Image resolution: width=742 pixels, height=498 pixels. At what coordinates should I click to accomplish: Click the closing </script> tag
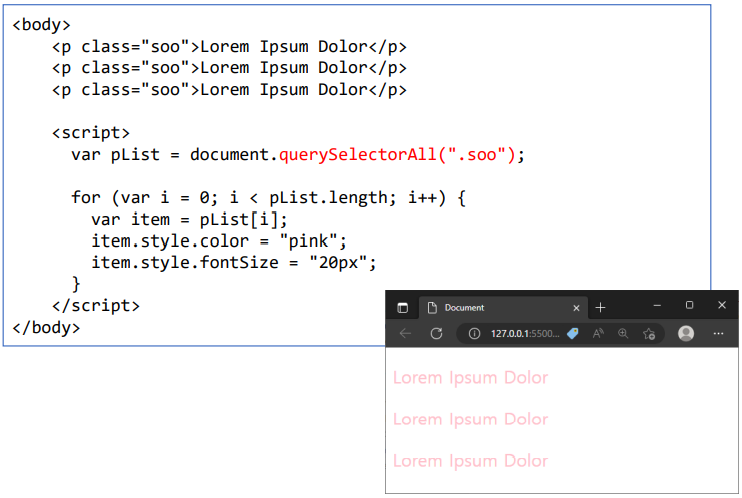coord(96,306)
